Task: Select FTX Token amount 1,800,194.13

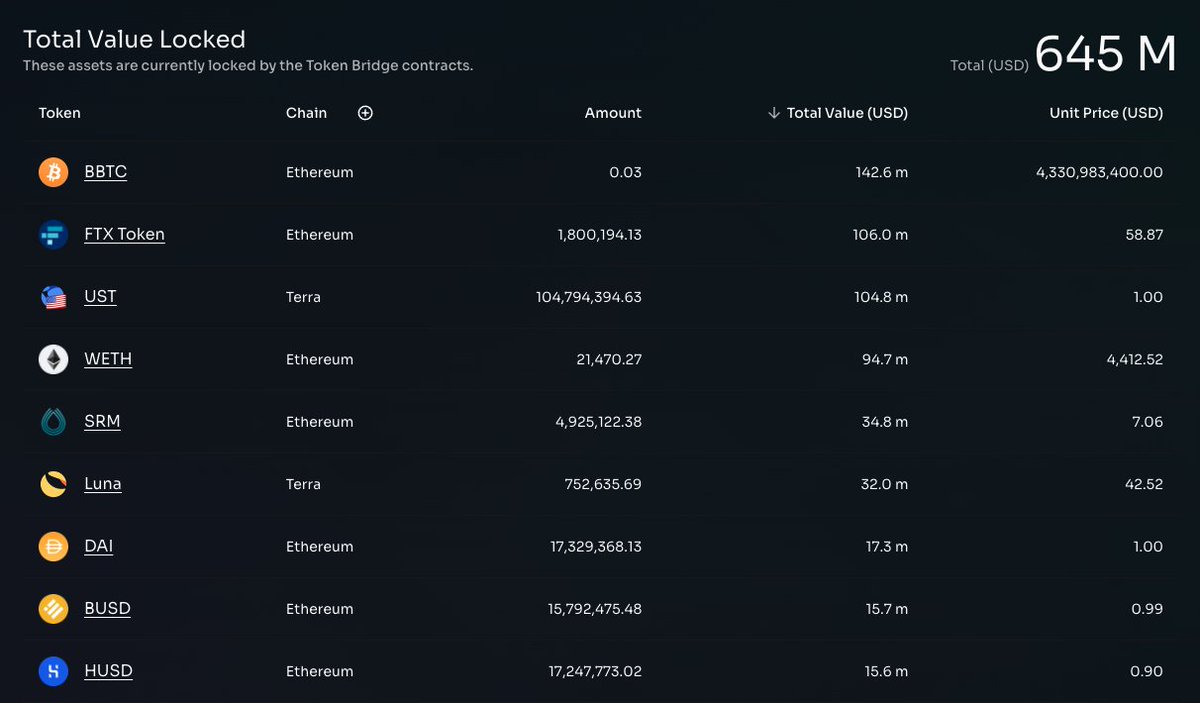Action: coord(599,235)
